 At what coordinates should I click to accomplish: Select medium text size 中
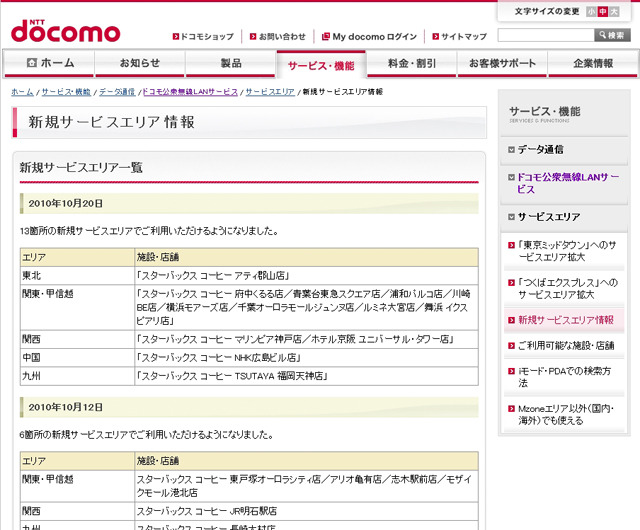point(602,11)
